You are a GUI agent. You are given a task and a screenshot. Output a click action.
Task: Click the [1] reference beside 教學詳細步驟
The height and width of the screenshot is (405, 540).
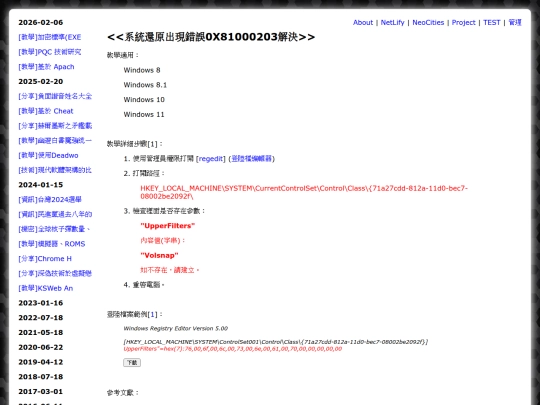tap(152, 144)
